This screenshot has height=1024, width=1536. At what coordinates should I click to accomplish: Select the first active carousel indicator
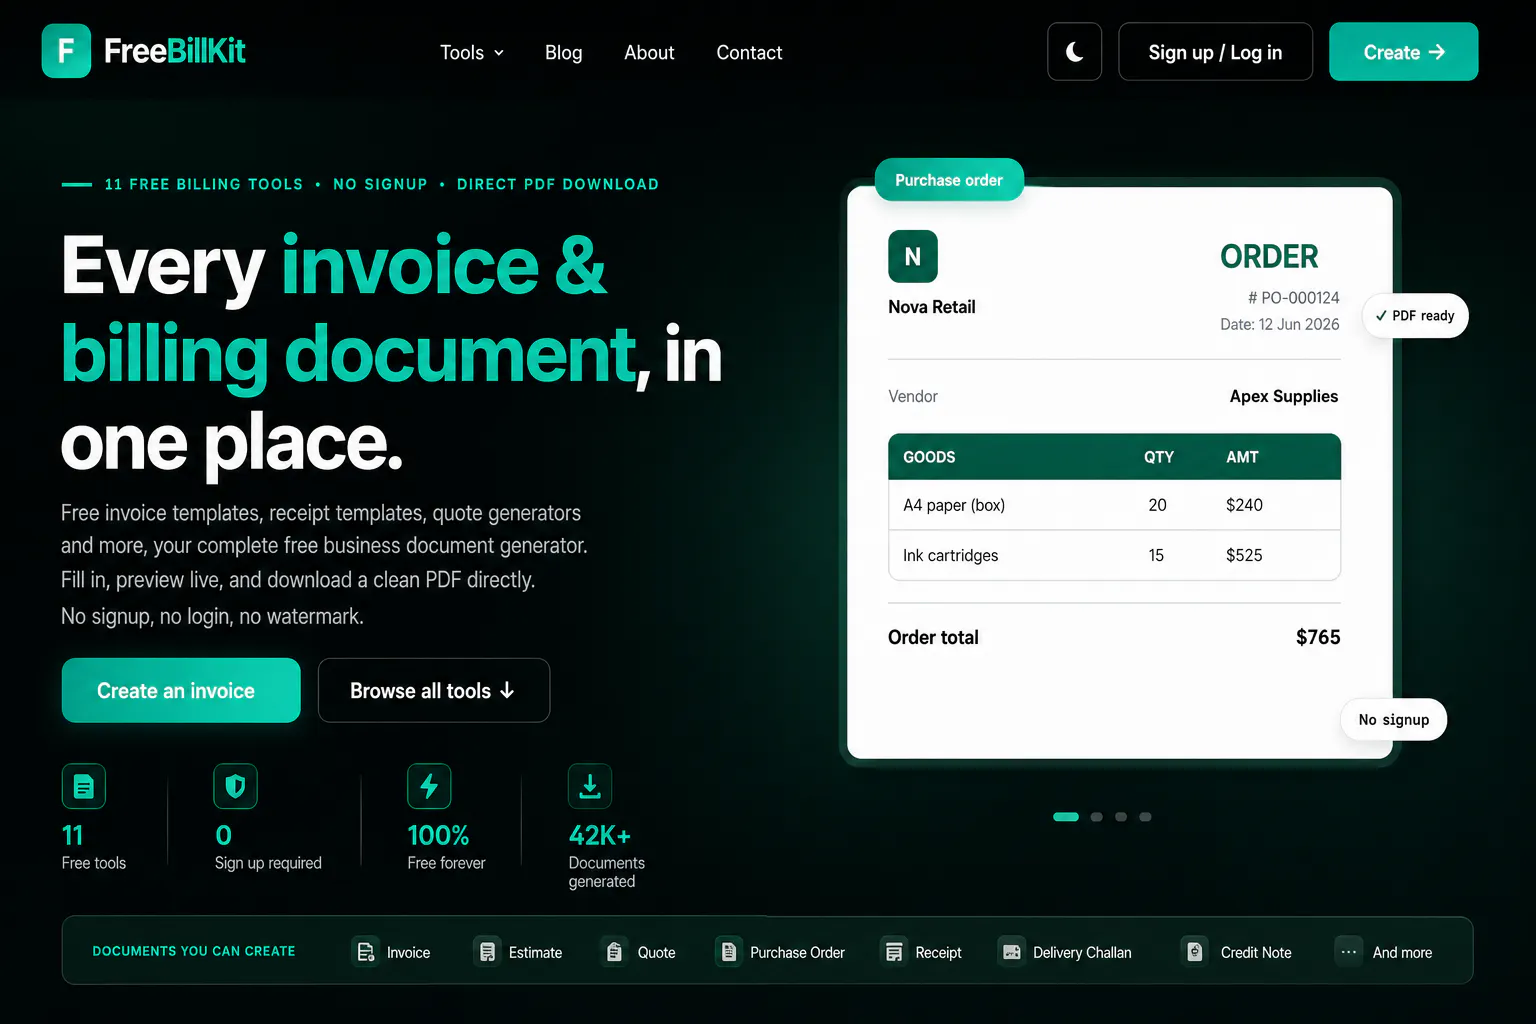pos(1066,817)
